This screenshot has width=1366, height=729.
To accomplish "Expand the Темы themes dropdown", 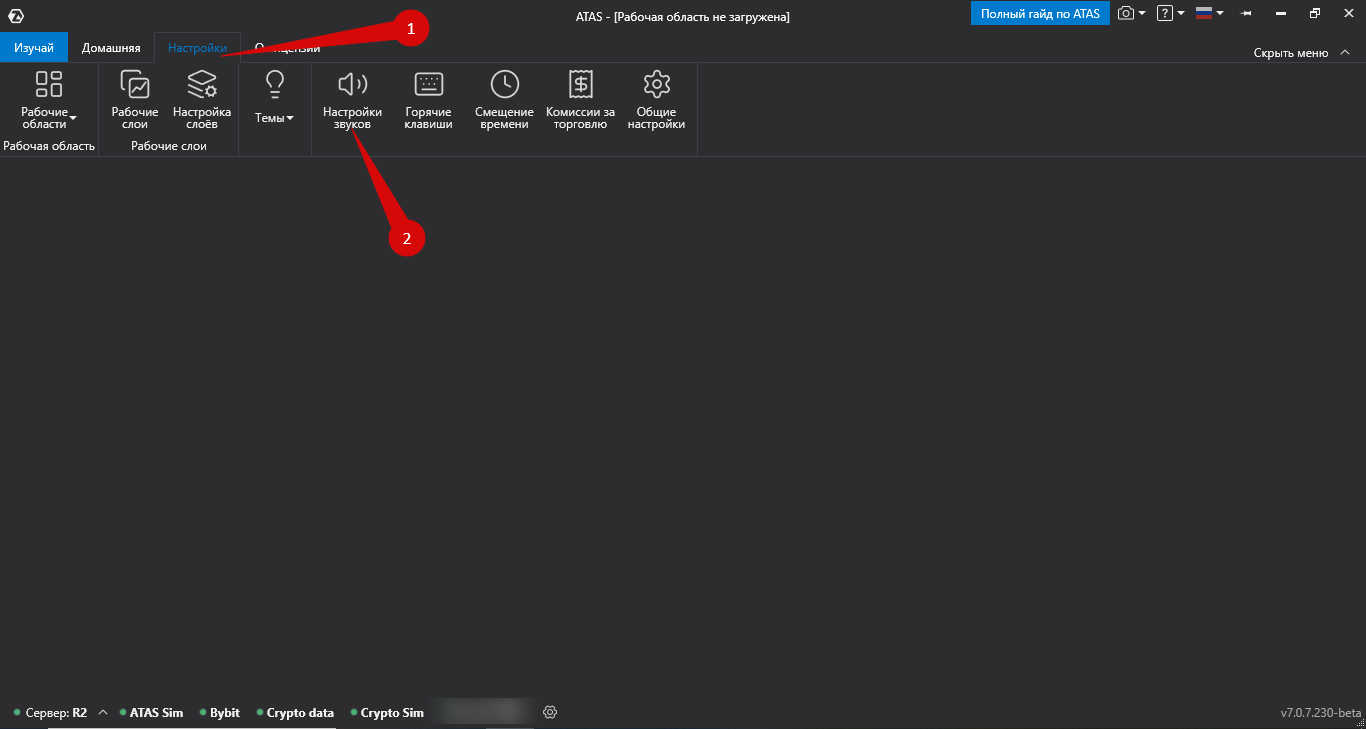I will pyautogui.click(x=274, y=98).
